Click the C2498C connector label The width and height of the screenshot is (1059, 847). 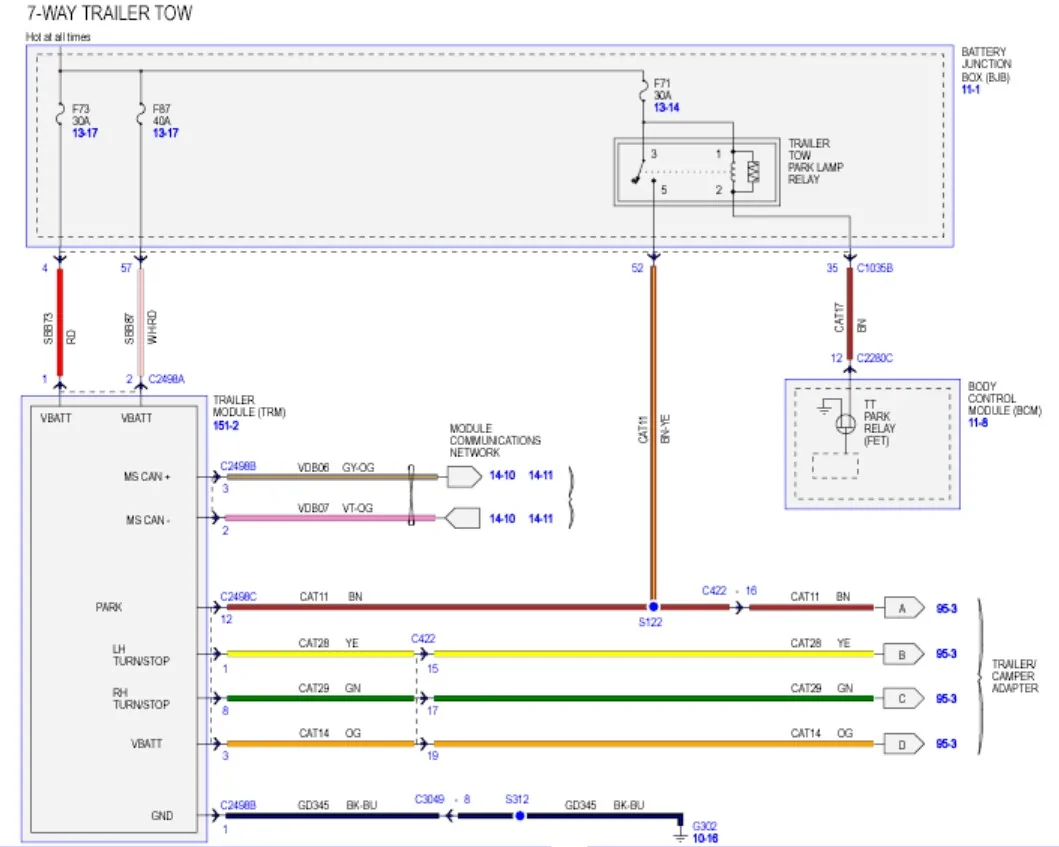click(x=238, y=596)
